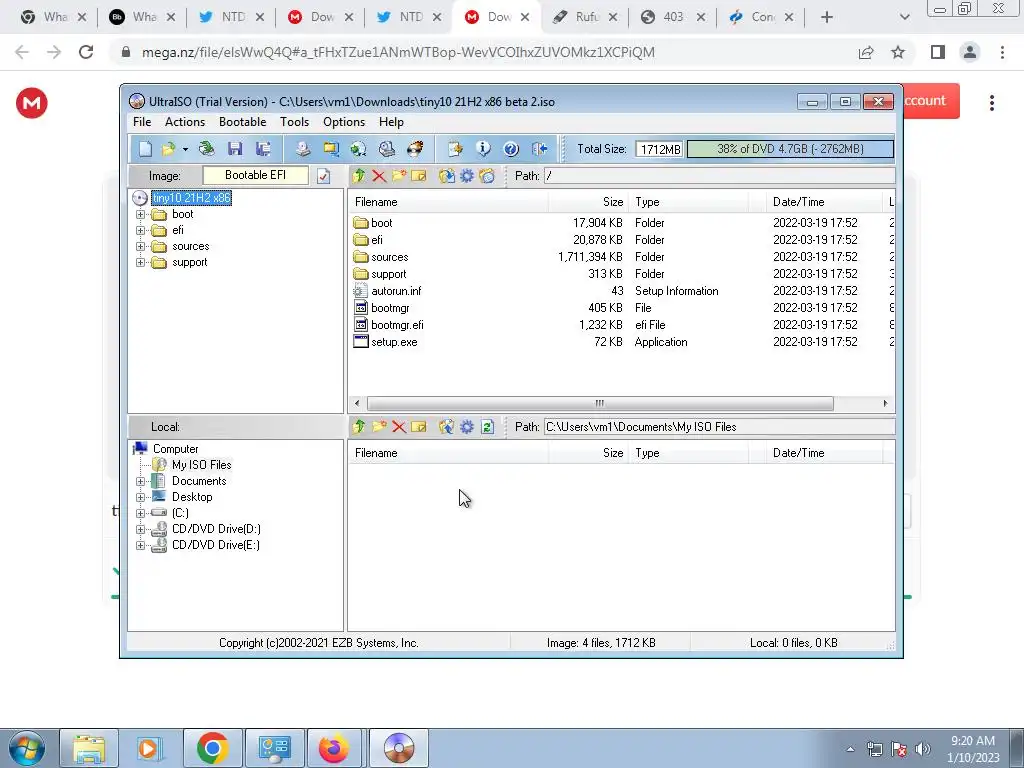Open the Help menu
1024x768 pixels.
pos(391,122)
